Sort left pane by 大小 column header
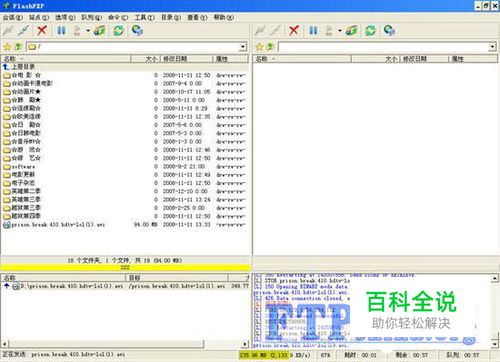 point(146,59)
